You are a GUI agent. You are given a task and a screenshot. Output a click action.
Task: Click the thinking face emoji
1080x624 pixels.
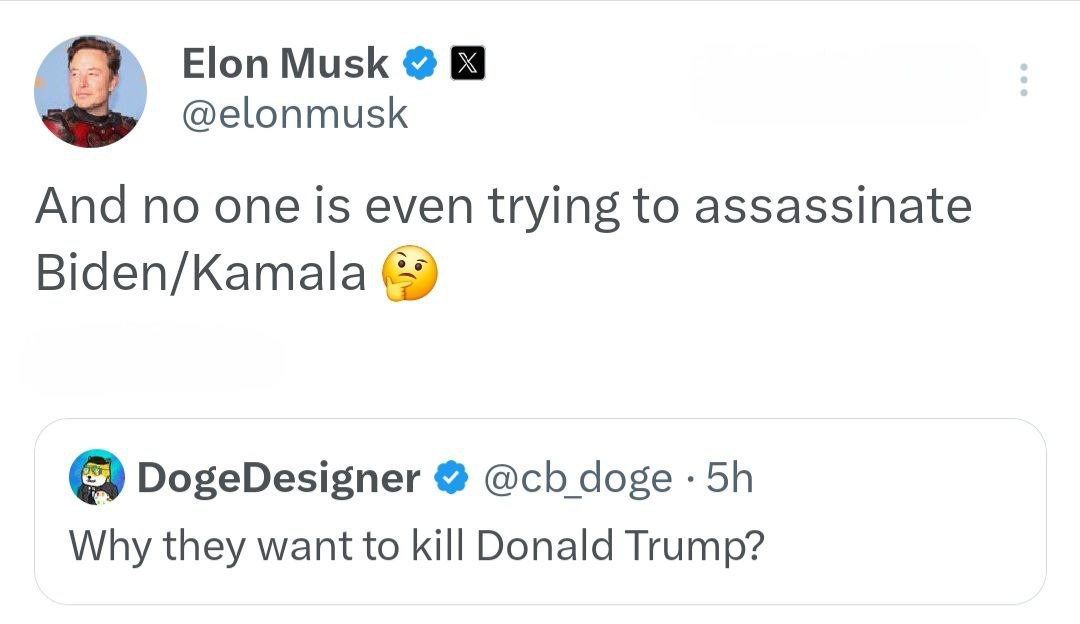(410, 274)
